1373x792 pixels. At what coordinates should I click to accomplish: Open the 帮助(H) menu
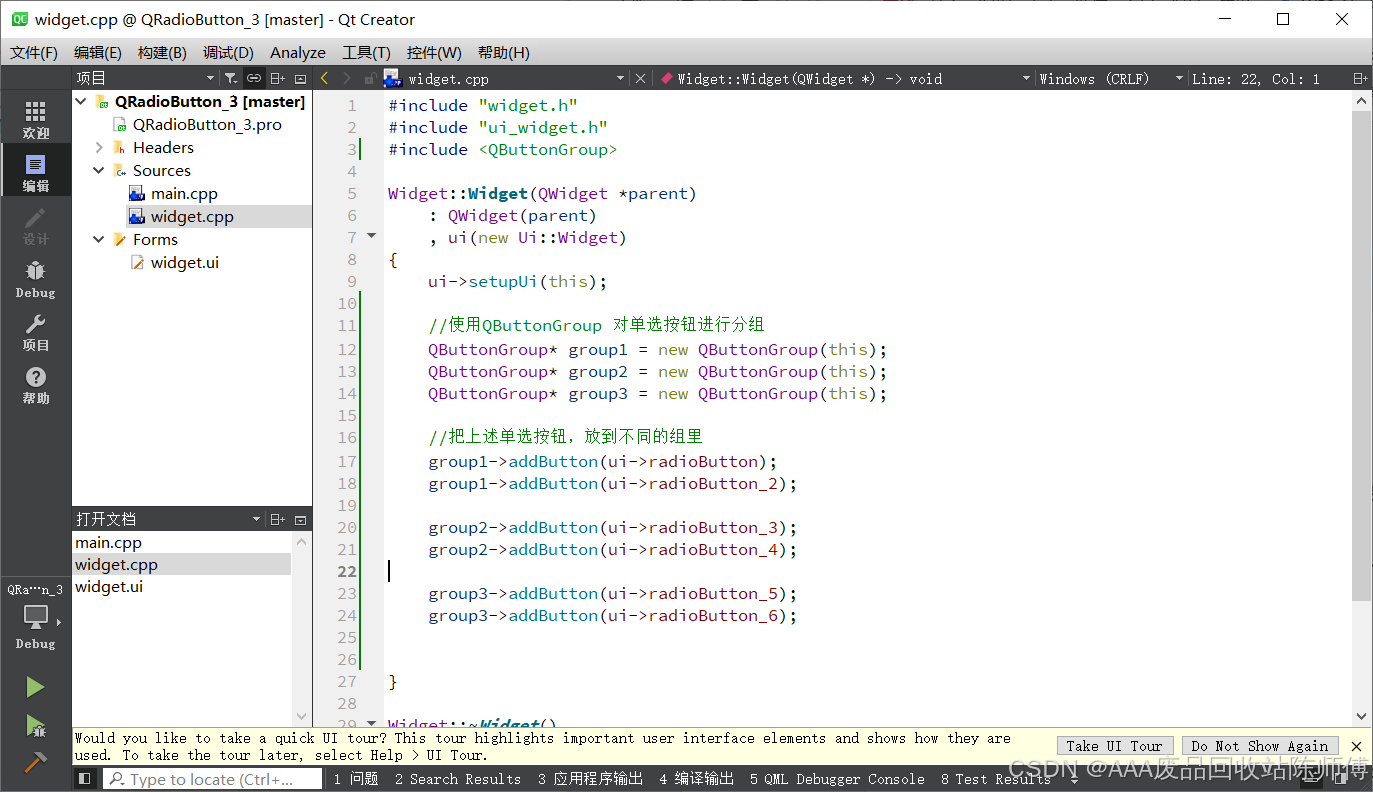tap(504, 52)
